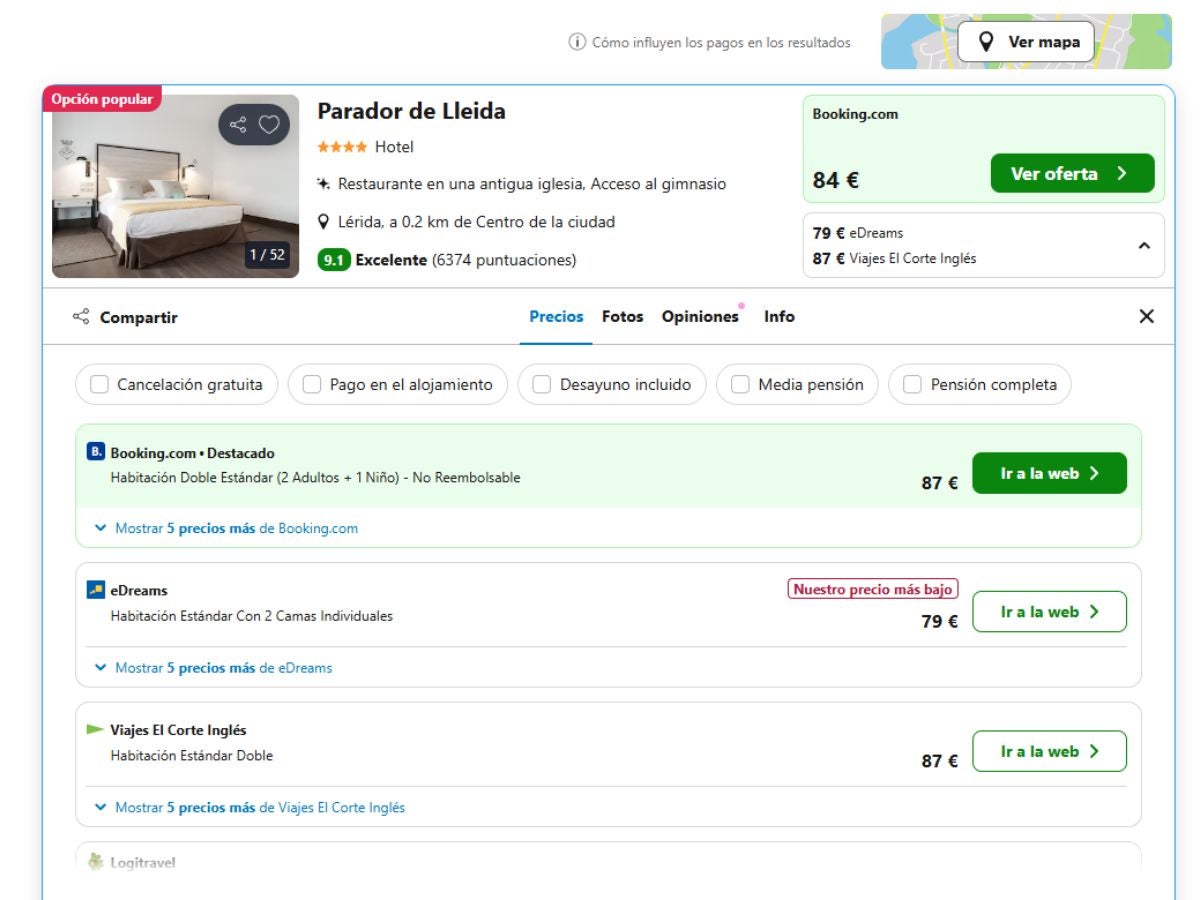Switch to the Fotos tab
1200x900 pixels.
(x=622, y=317)
